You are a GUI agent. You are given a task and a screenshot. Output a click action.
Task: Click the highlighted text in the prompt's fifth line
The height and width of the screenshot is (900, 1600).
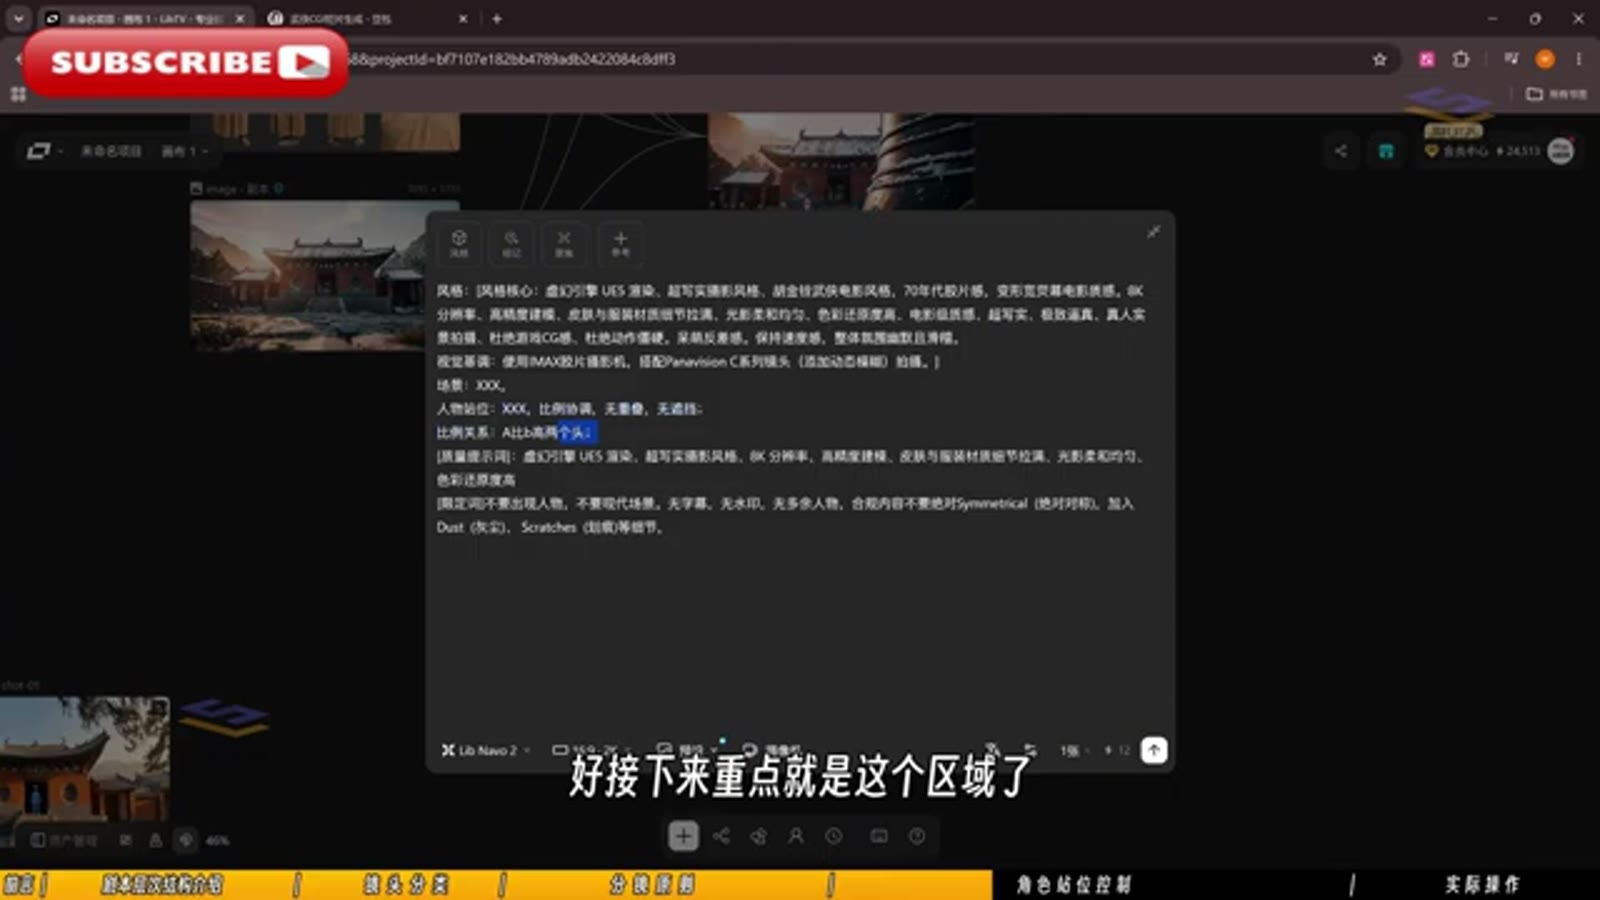576,432
